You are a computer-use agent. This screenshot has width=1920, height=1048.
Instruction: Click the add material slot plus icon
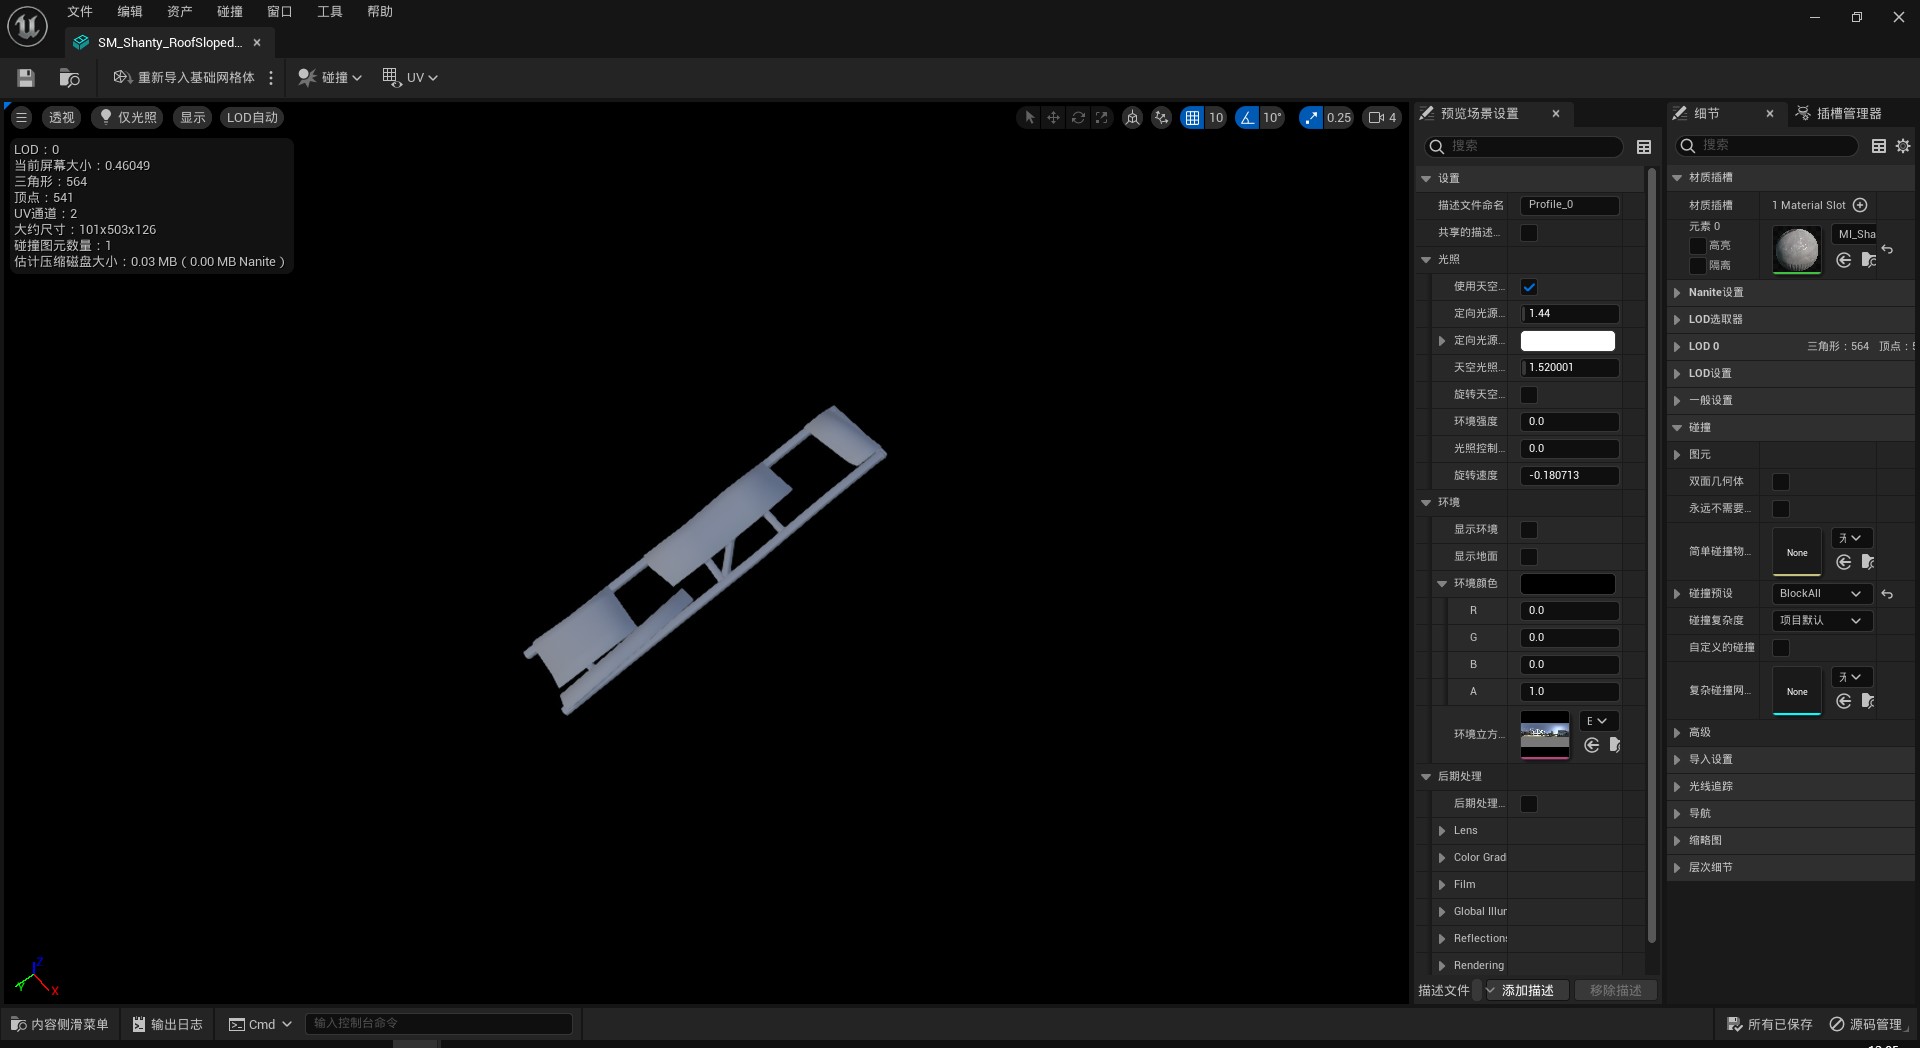(x=1860, y=205)
